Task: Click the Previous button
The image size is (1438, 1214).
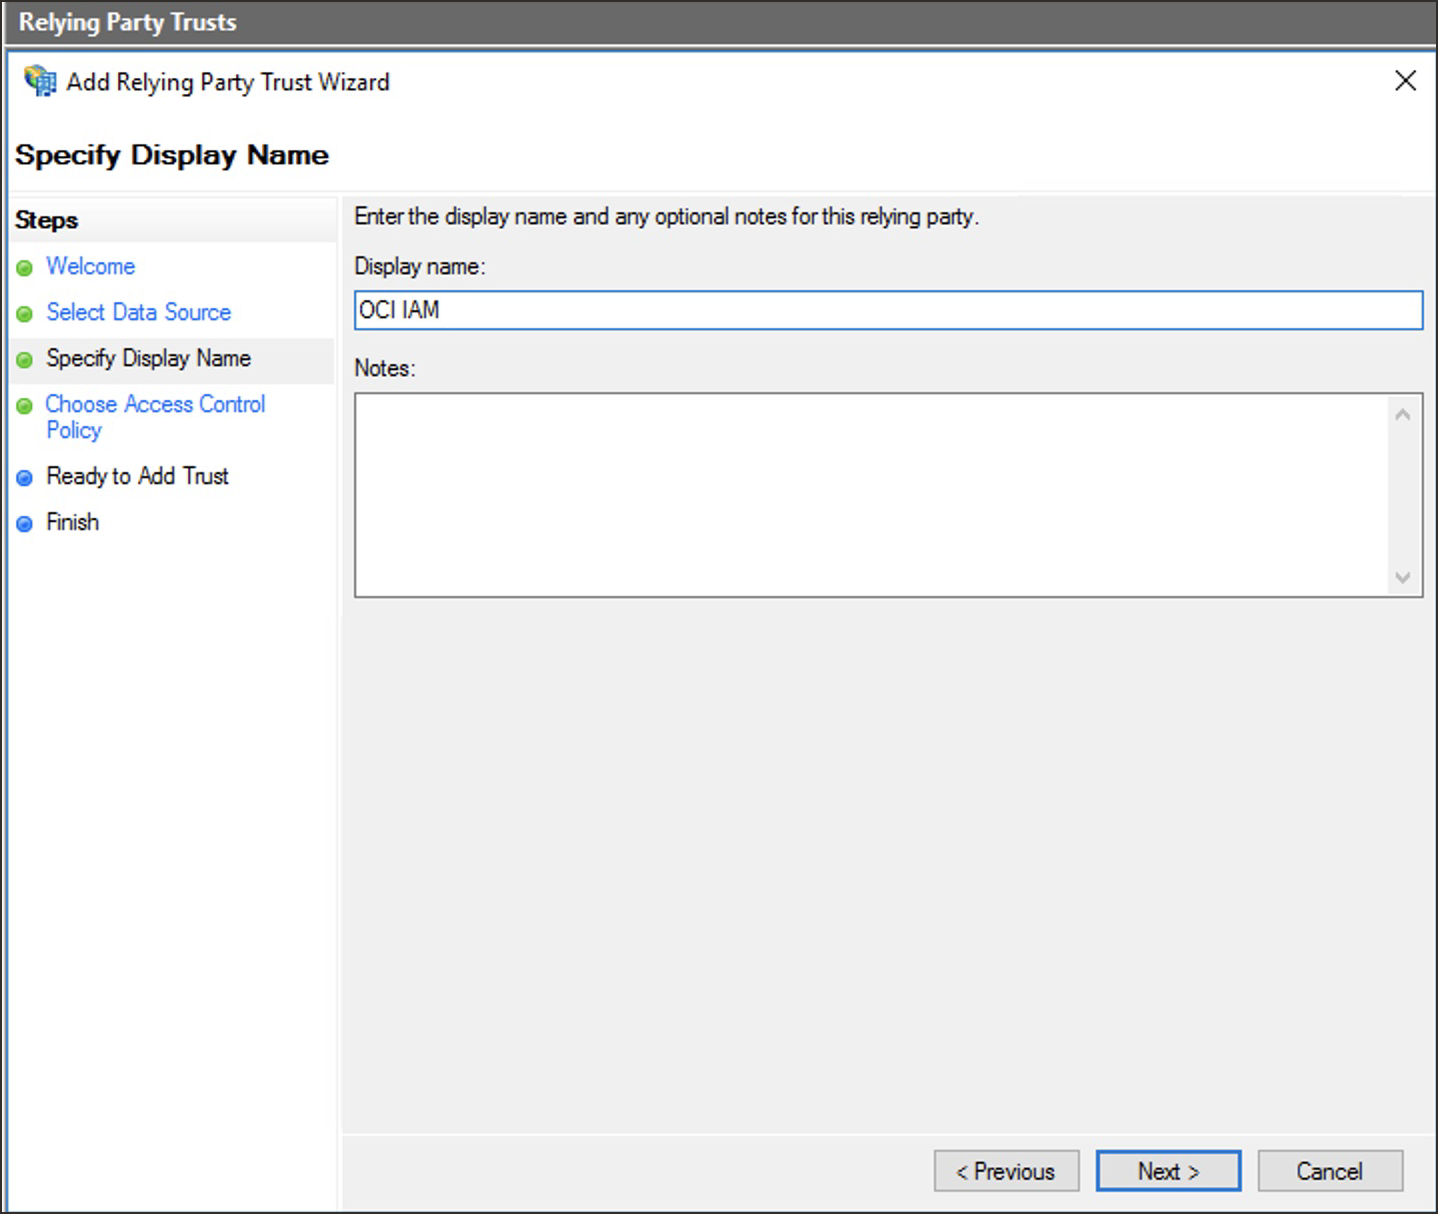Action: click(x=1005, y=1170)
